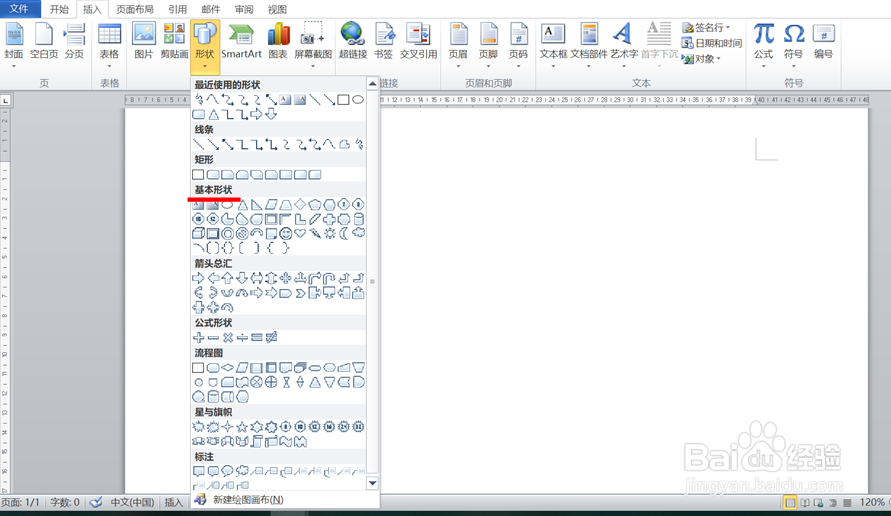The width and height of the screenshot is (891, 516).
Task: Switch to the 页面布局 page layout tab
Action: click(x=135, y=9)
